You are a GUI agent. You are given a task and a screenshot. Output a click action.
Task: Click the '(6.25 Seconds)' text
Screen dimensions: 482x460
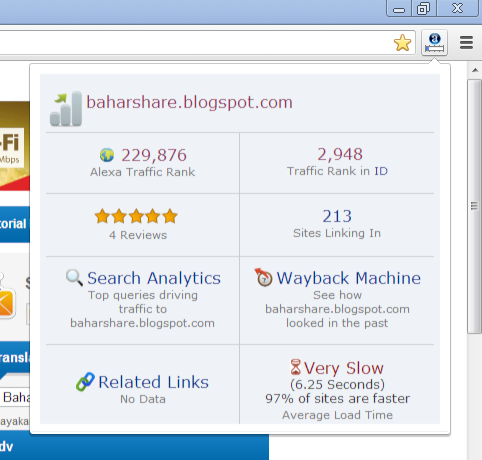pyautogui.click(x=337, y=384)
